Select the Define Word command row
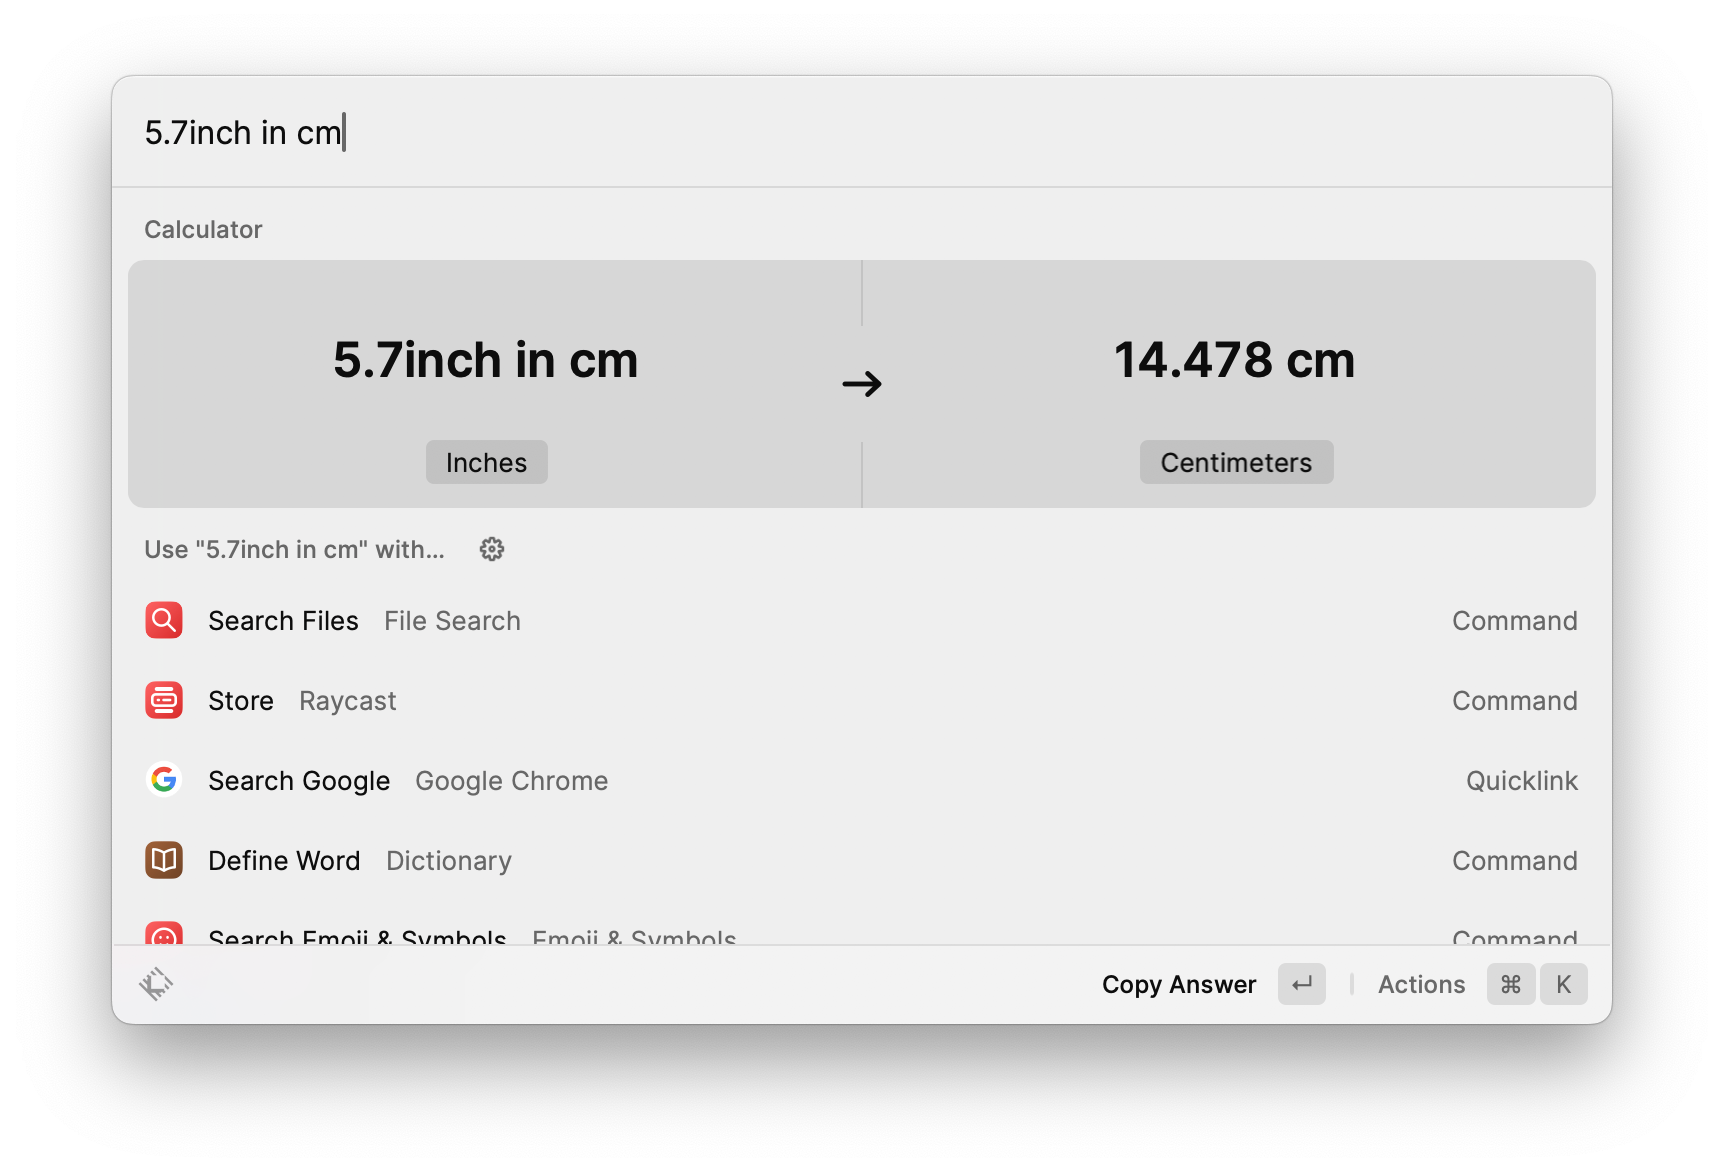This screenshot has height=1172, width=1724. (861, 860)
